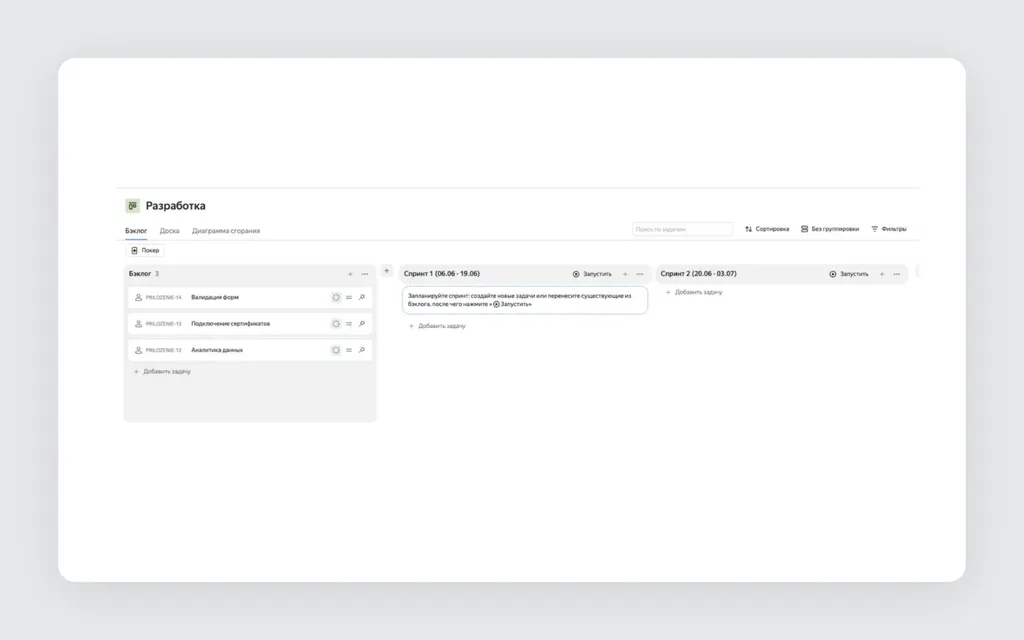Viewport: 1024px width, 640px height.
Task: Click the sprint planning hint box in Спринт 1
Action: click(525, 300)
